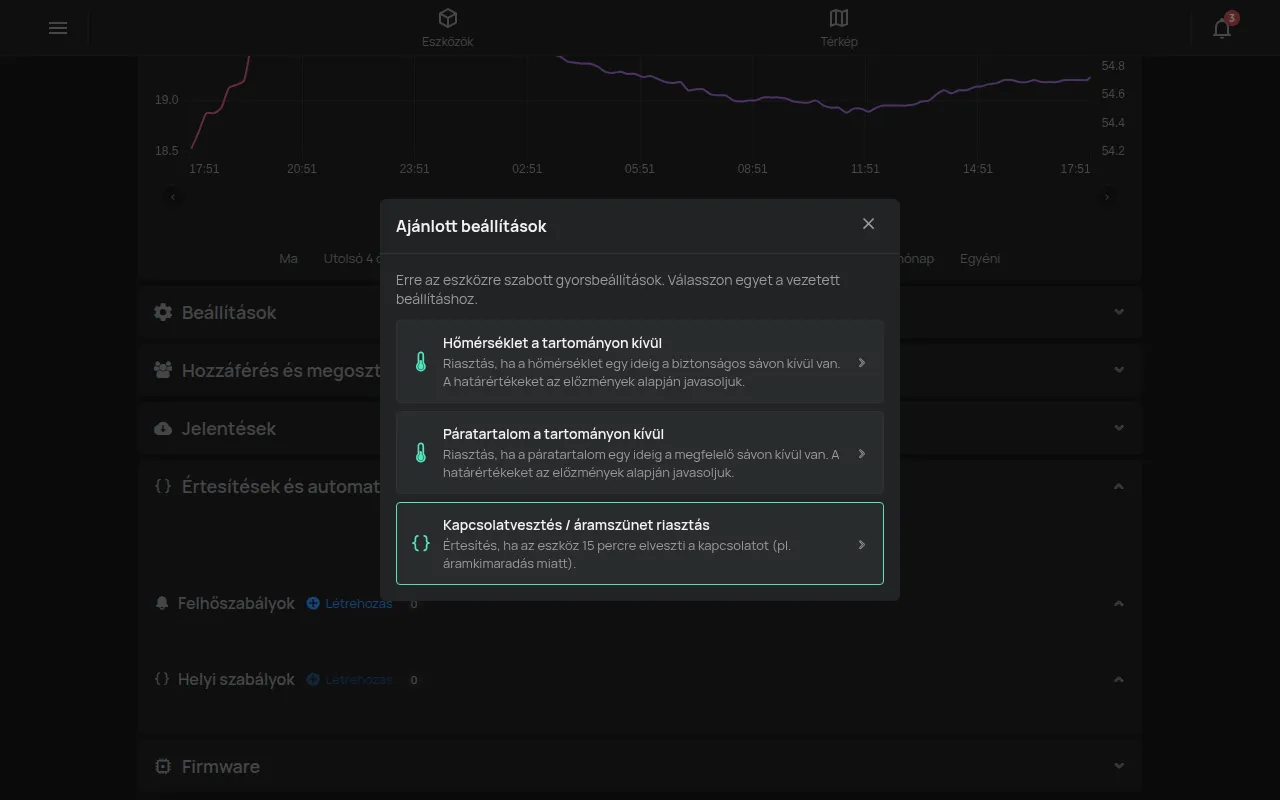Select Hőmérséklet a tartományon kívül preset
The width and height of the screenshot is (1280, 800).
pos(640,361)
